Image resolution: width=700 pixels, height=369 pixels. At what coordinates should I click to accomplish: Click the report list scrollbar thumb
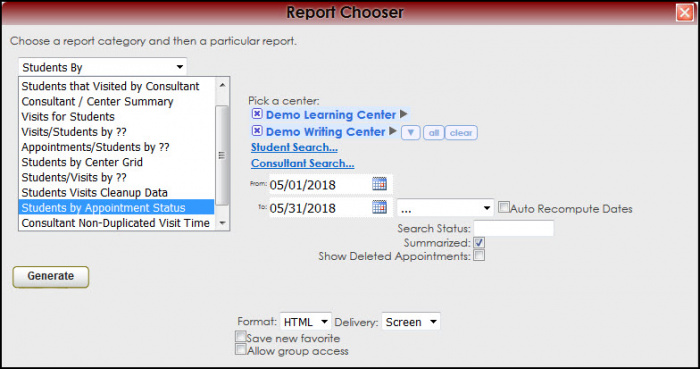[222, 155]
